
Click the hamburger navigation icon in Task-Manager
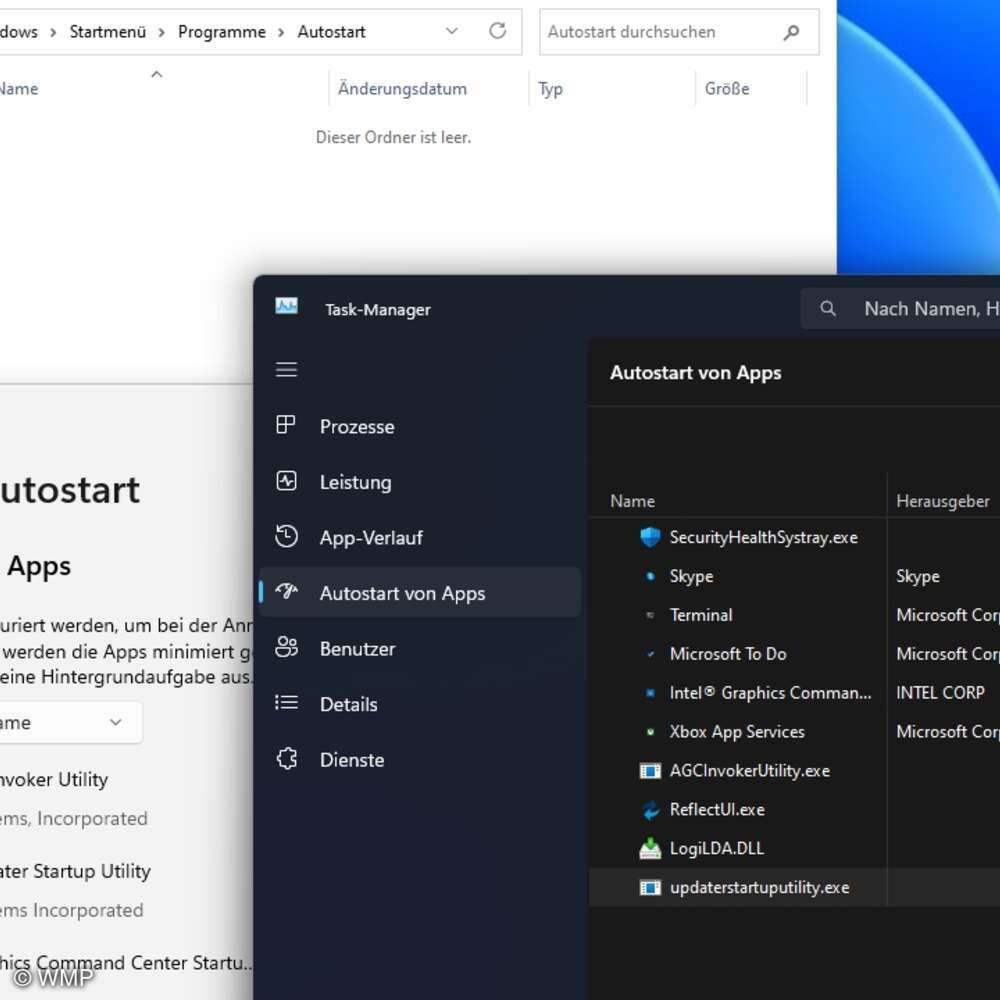286,370
